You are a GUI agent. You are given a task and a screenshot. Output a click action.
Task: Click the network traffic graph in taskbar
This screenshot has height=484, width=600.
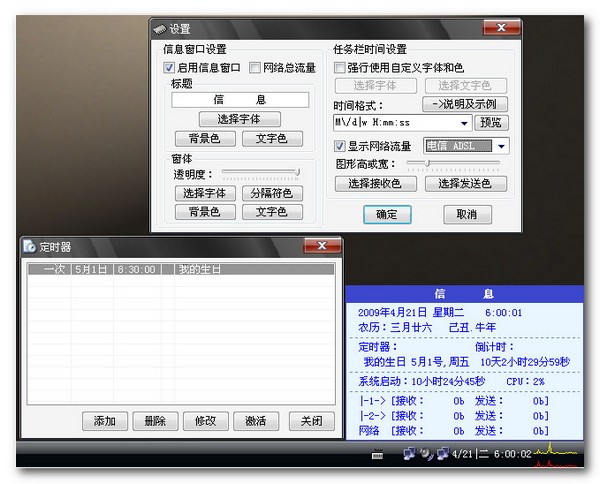coord(556,457)
